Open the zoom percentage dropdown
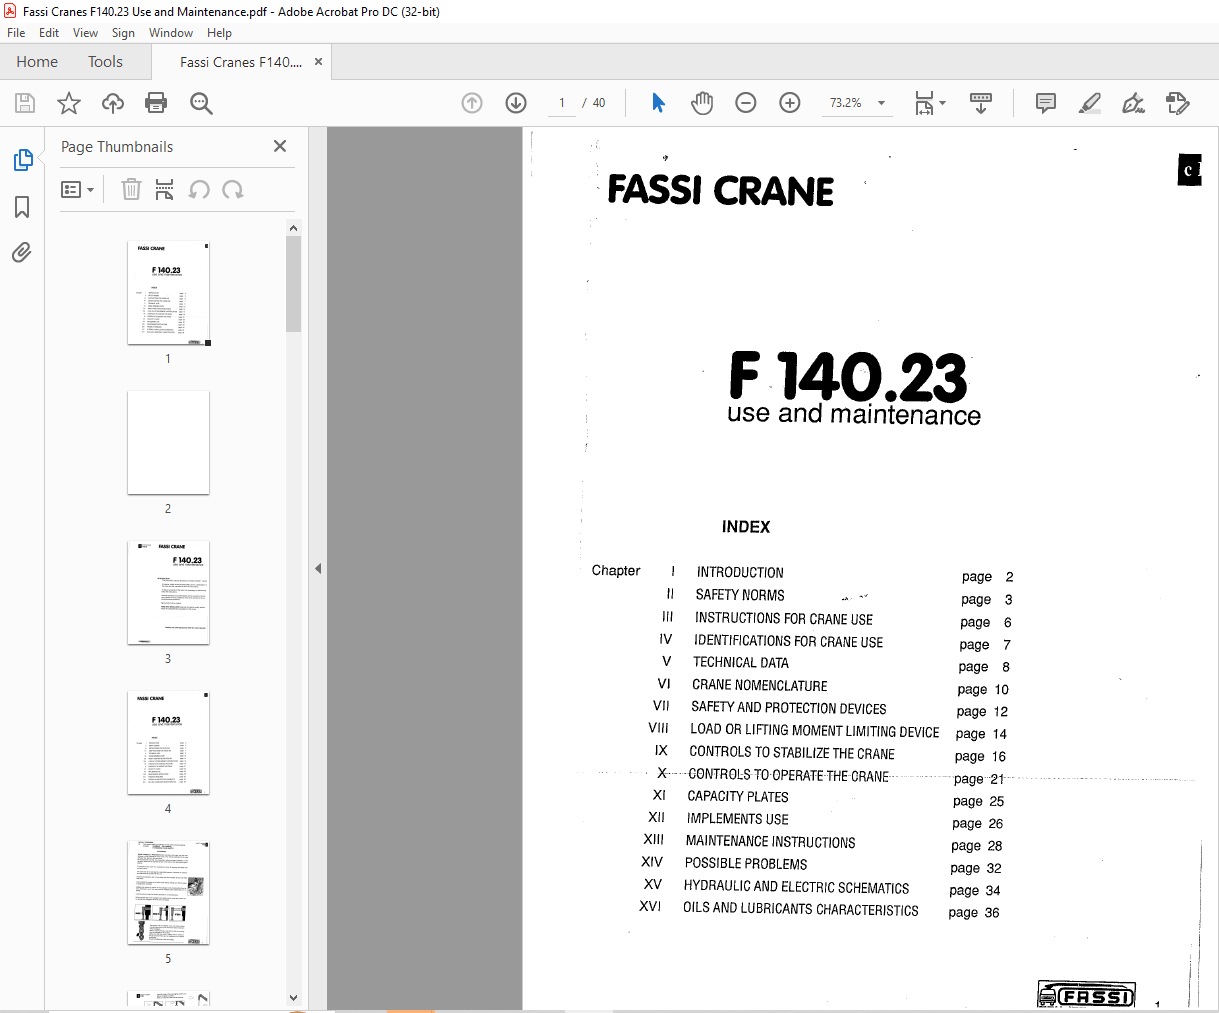1219x1013 pixels. [x=879, y=102]
